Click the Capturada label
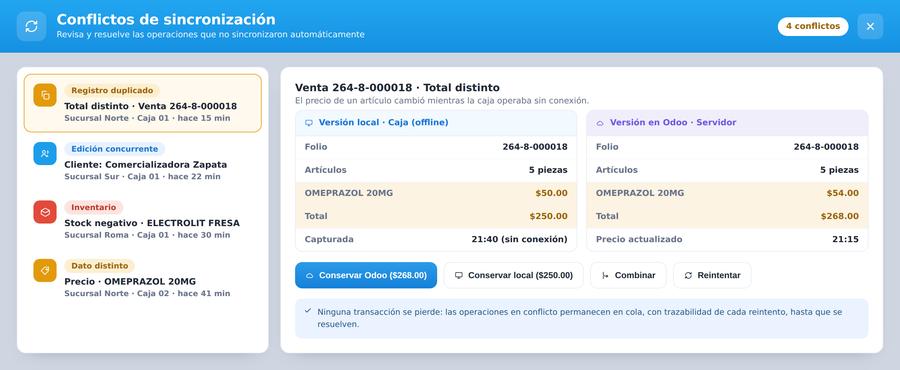 329,239
